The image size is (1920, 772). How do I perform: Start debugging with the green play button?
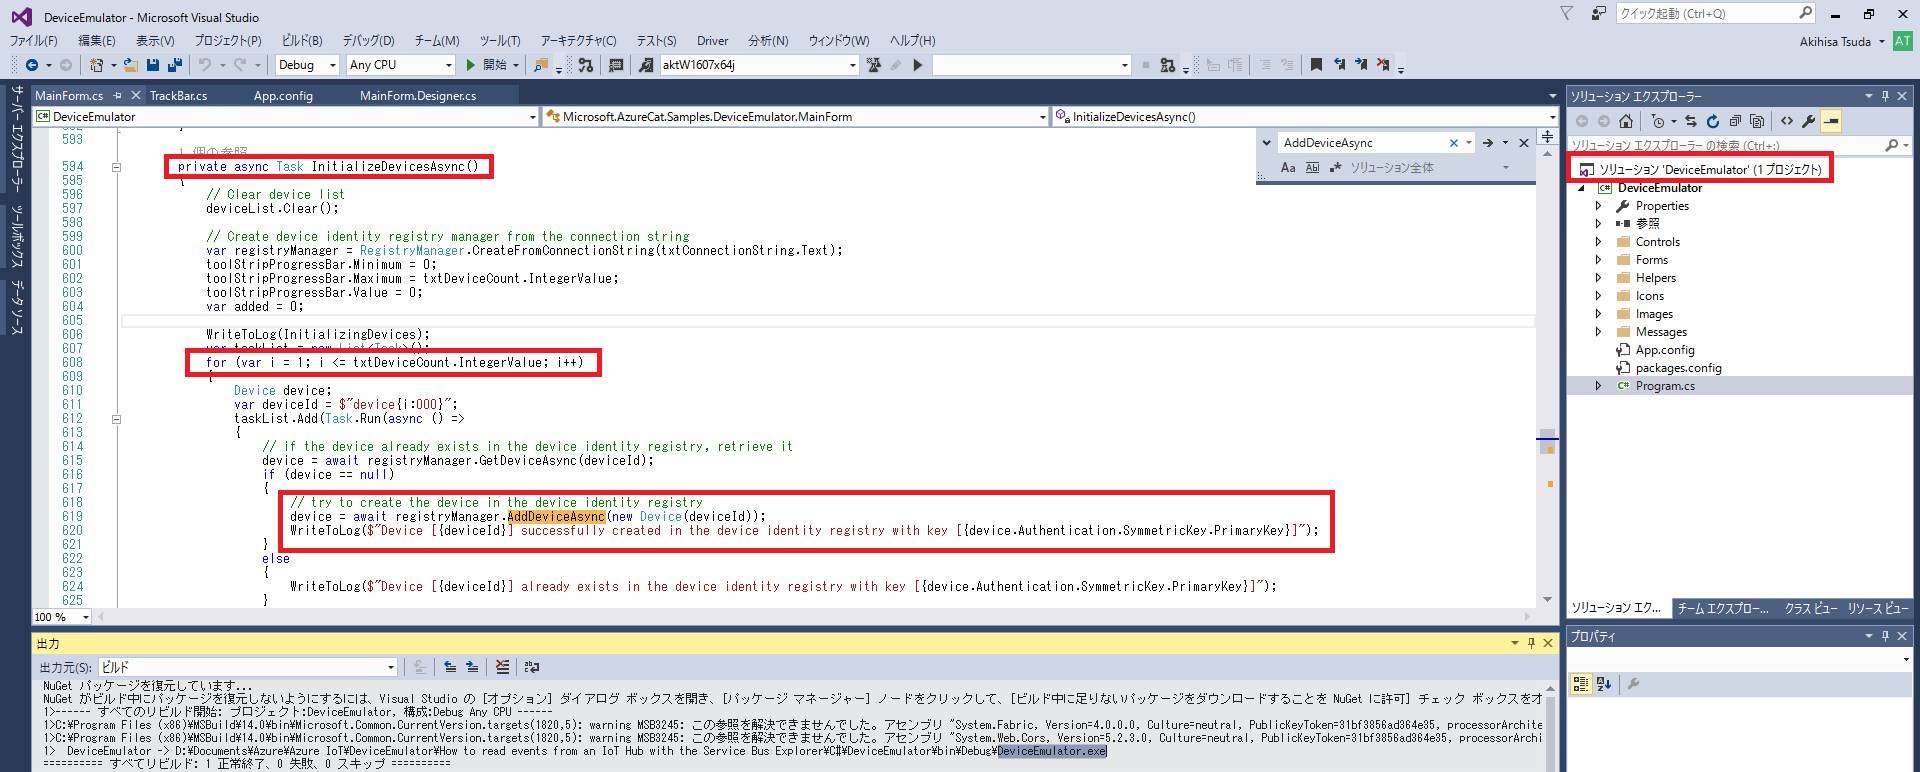click(471, 65)
